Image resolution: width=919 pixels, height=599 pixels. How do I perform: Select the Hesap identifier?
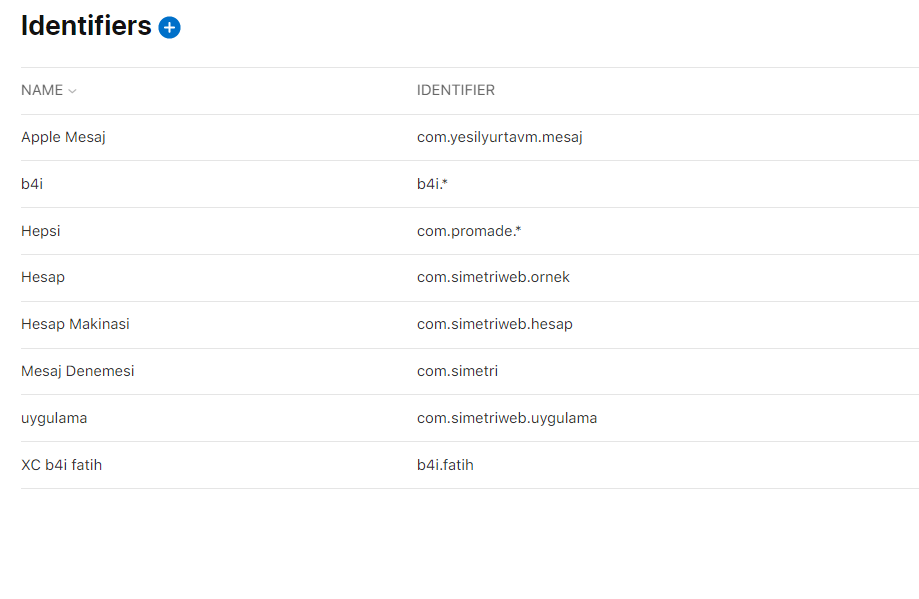42,277
